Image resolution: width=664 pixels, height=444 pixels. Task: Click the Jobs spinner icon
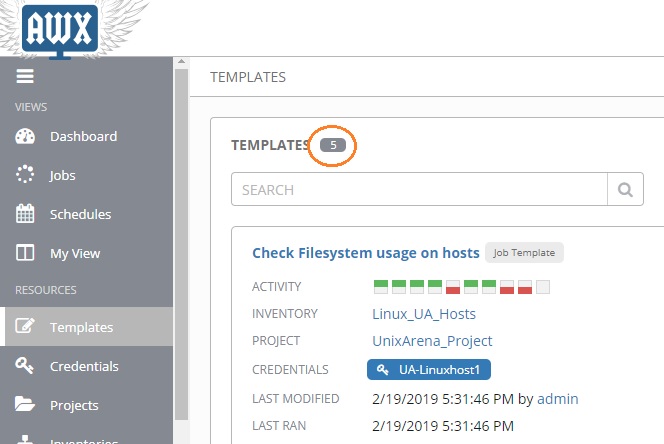click(26, 176)
